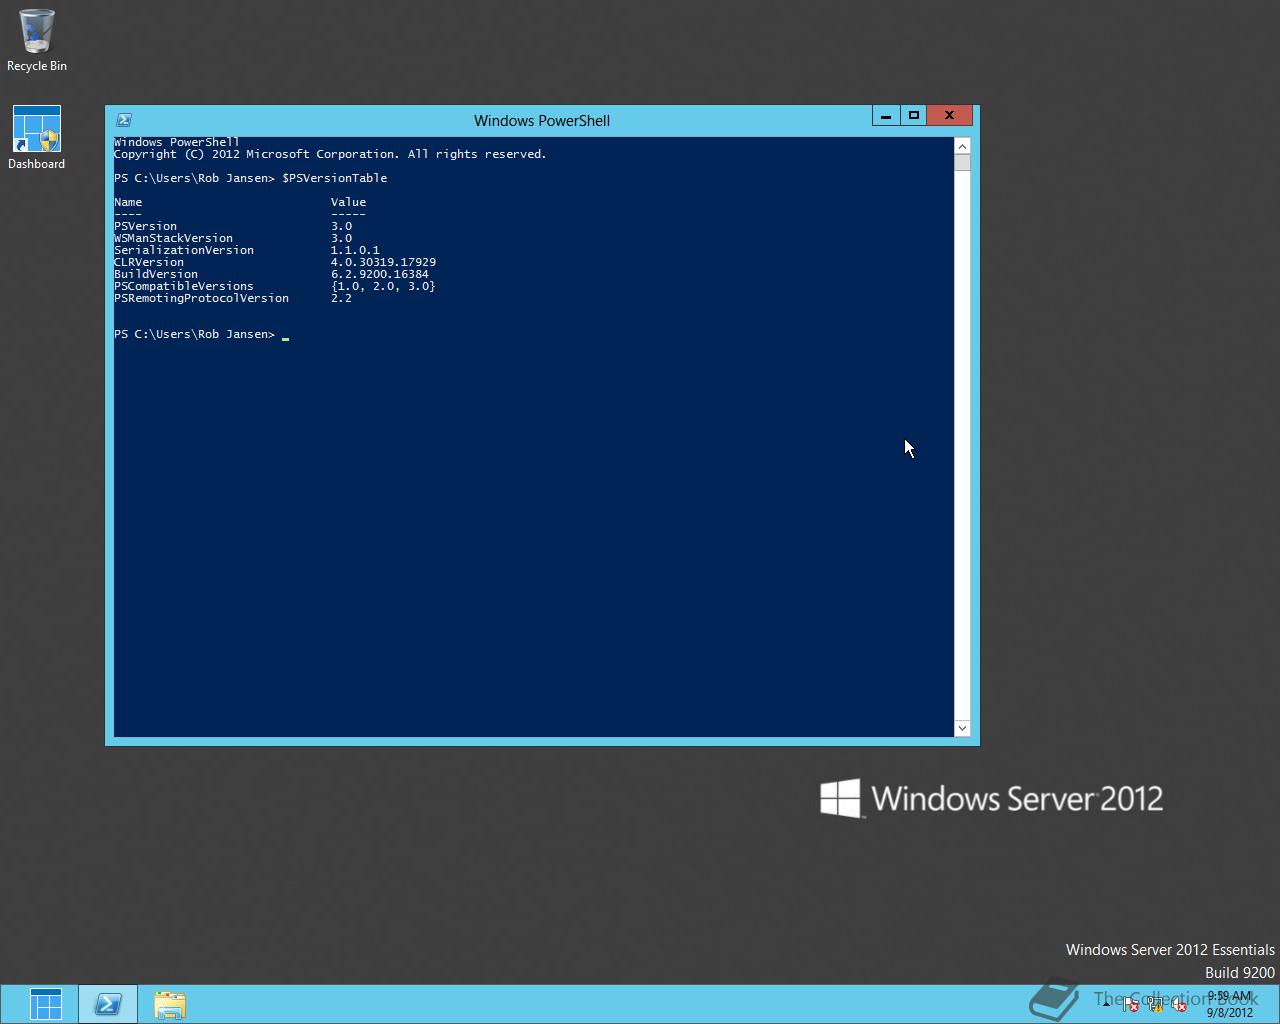Image resolution: width=1280 pixels, height=1024 pixels.
Task: Minimize the Windows PowerShell window
Action: [x=886, y=116]
